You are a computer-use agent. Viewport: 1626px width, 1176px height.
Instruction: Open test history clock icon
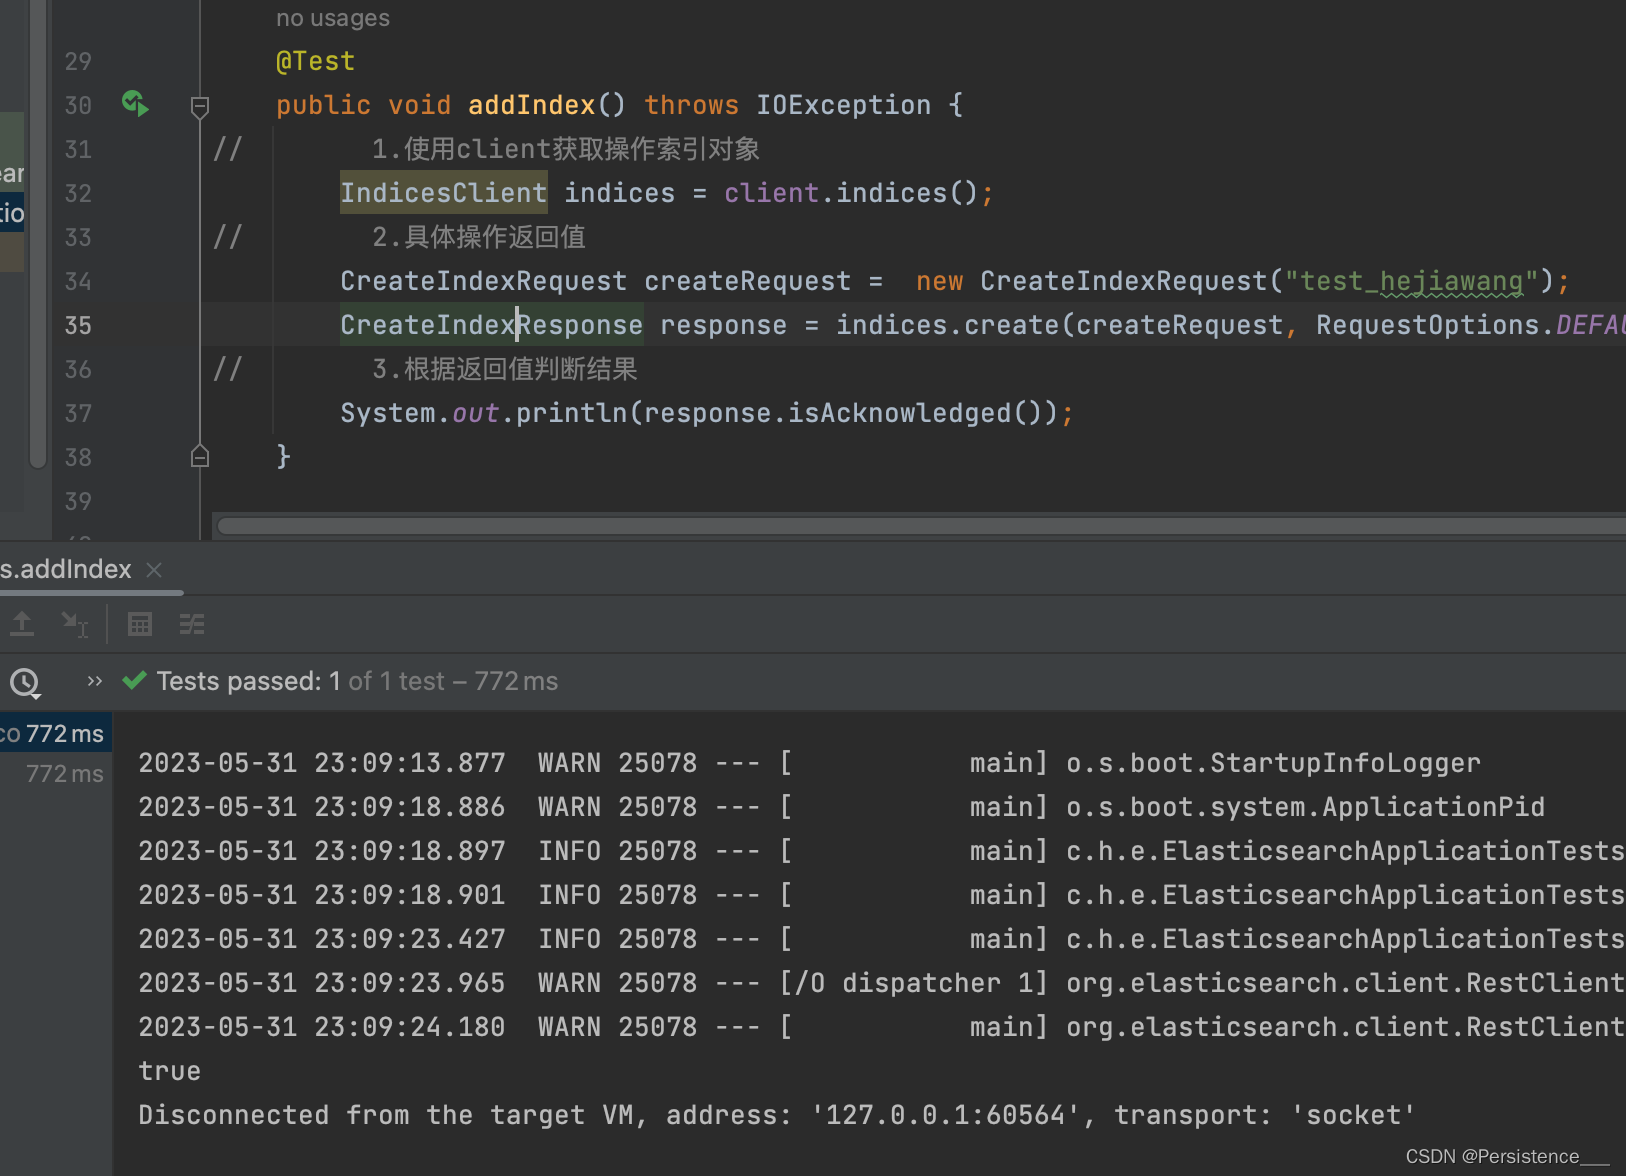25,683
